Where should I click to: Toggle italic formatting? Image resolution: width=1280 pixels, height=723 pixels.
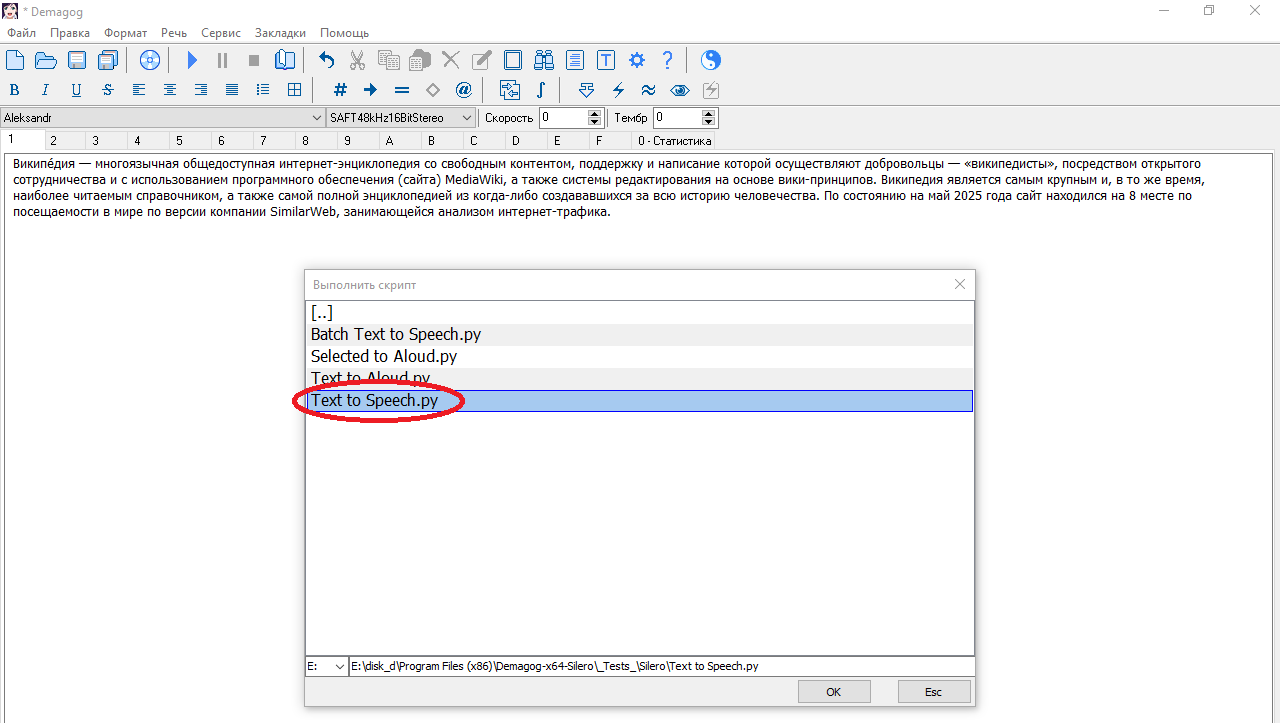45,90
